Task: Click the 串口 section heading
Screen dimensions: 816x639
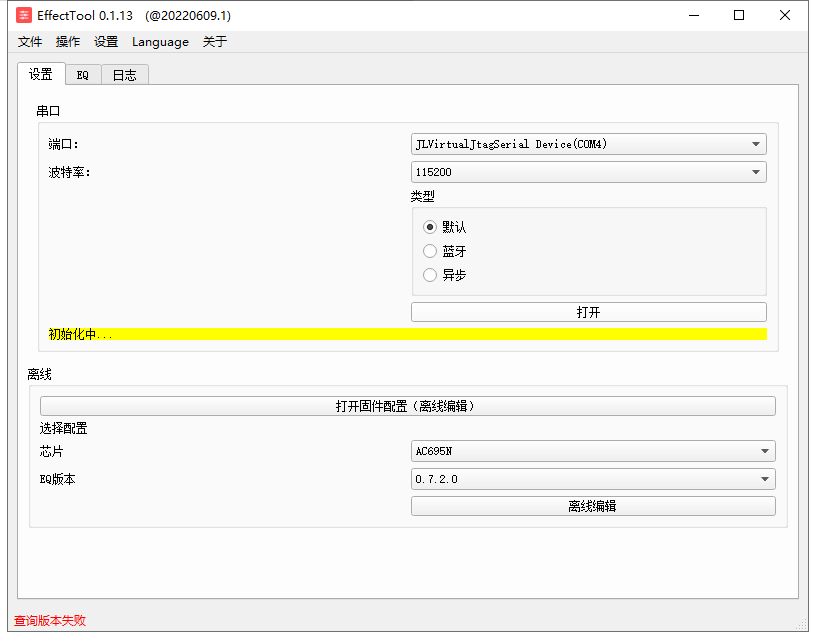Action: click(48, 111)
